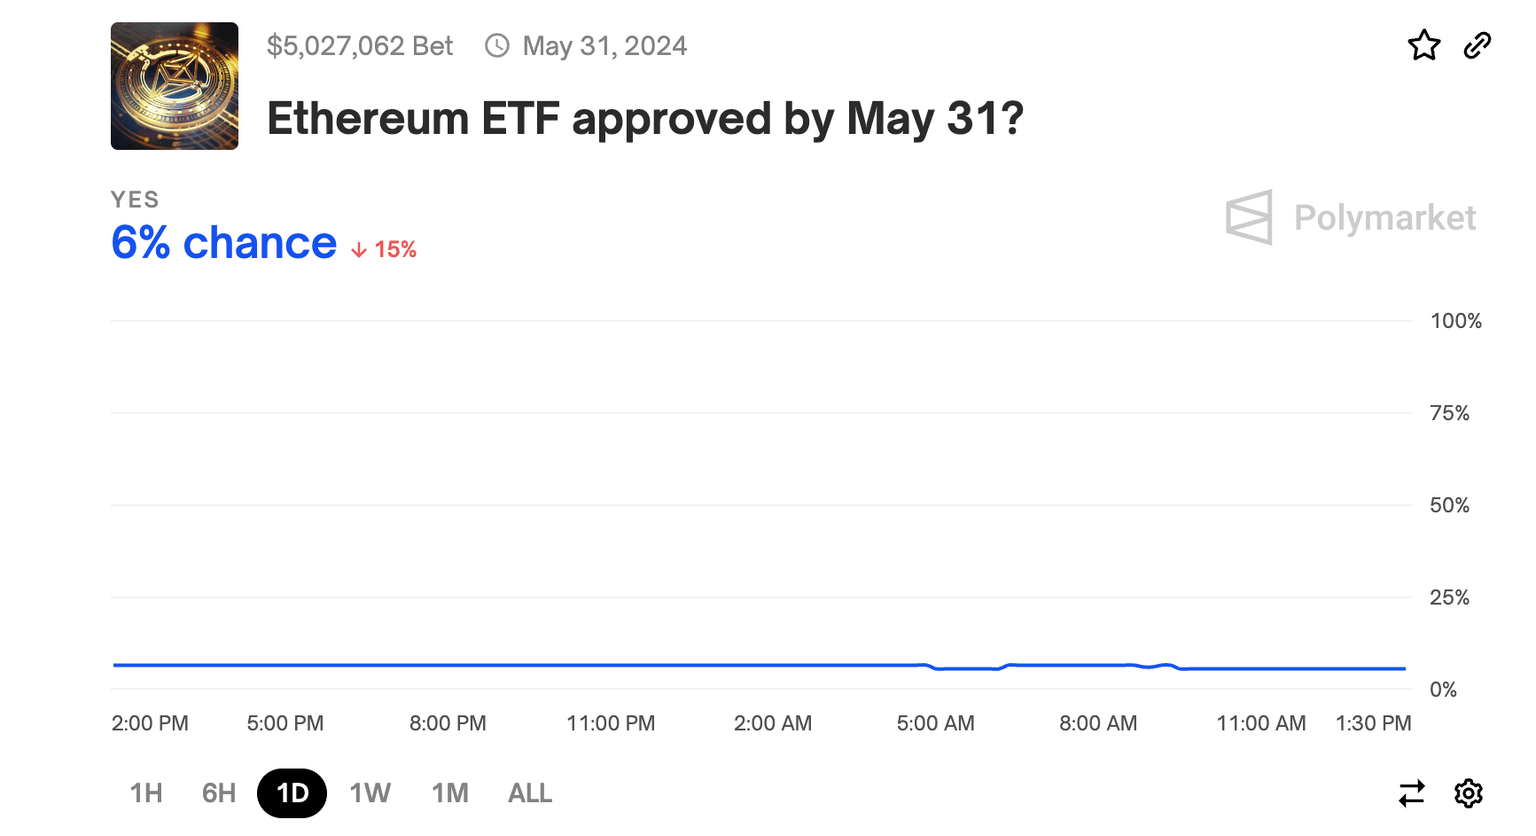Image resolution: width=1536 pixels, height=836 pixels.
Task: Open the market via its title text
Action: 646,118
